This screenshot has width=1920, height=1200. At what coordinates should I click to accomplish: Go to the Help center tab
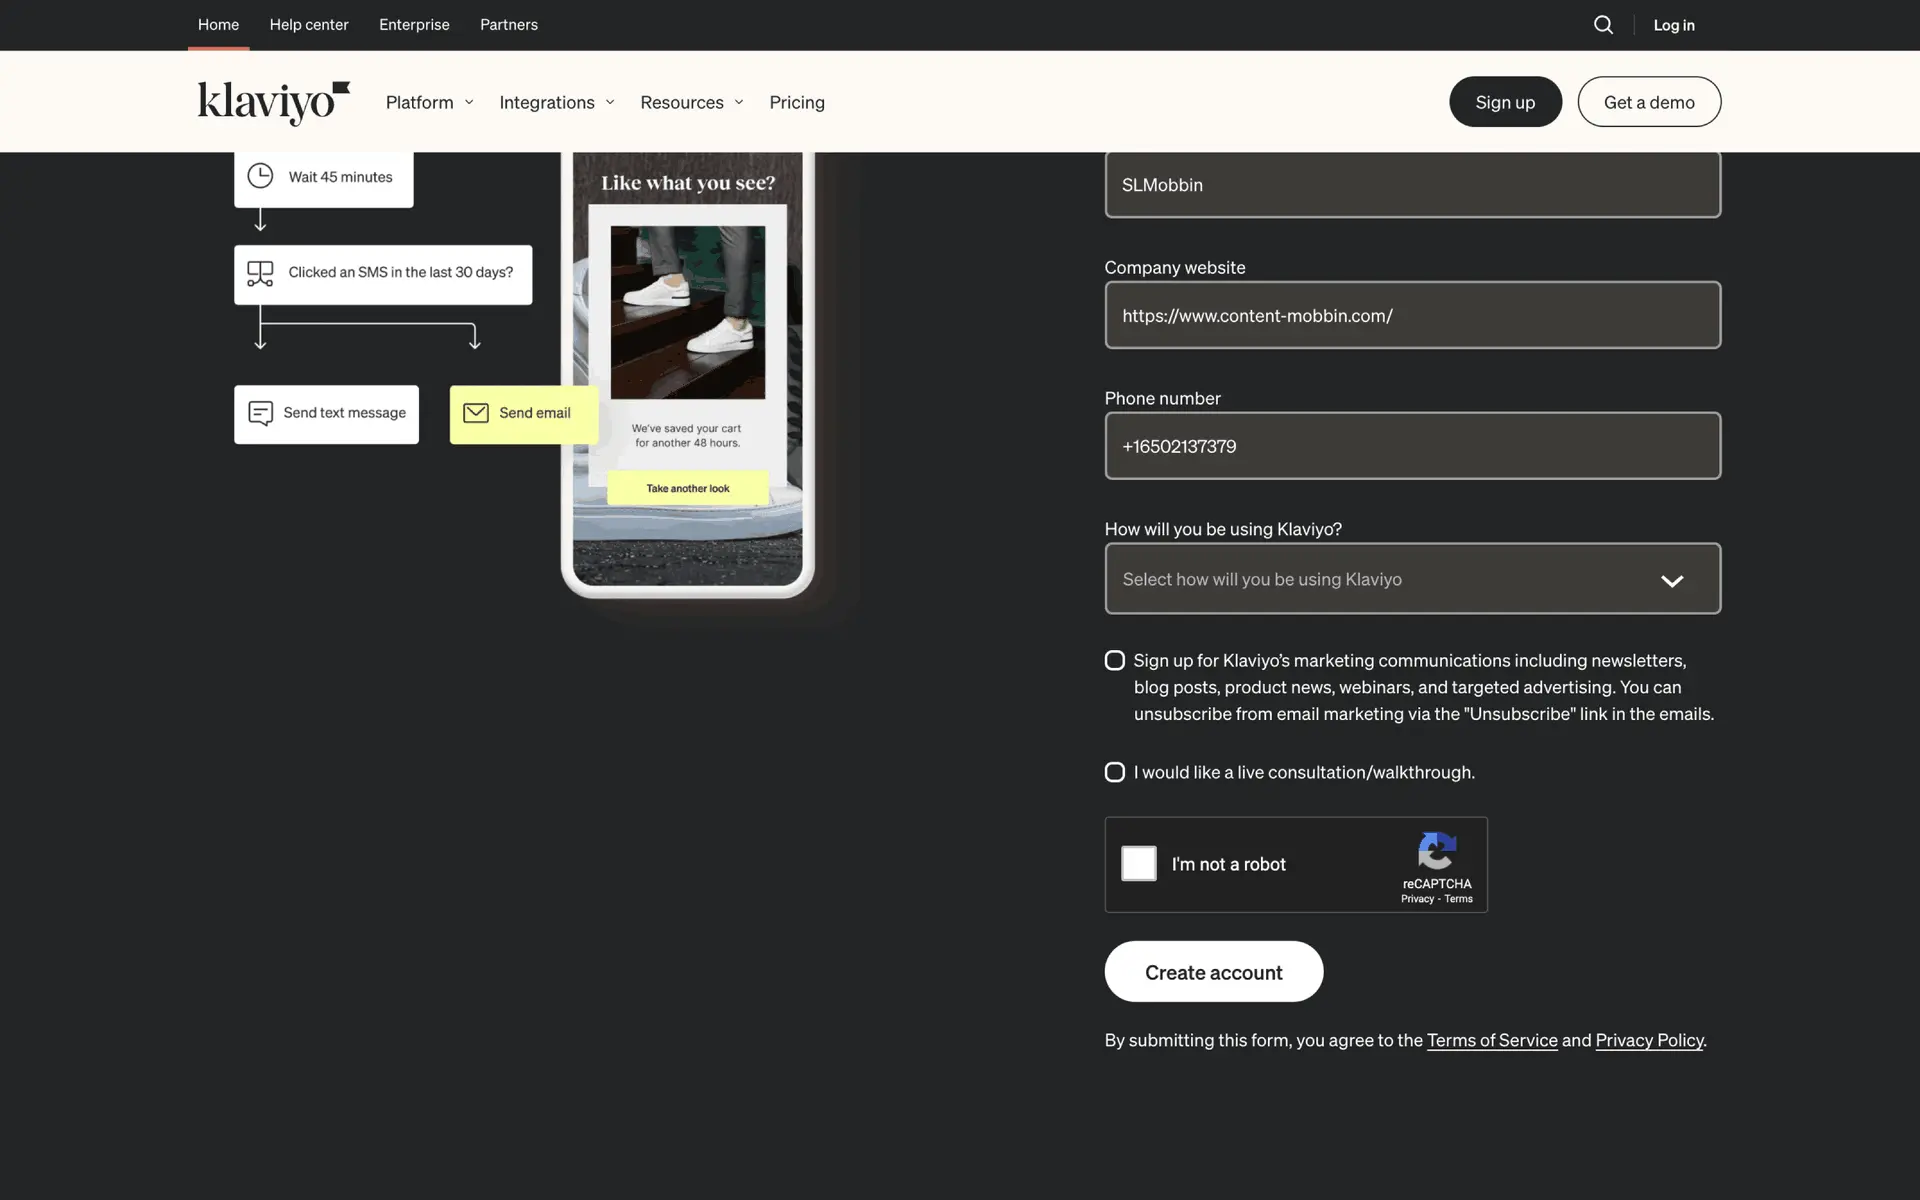click(309, 25)
